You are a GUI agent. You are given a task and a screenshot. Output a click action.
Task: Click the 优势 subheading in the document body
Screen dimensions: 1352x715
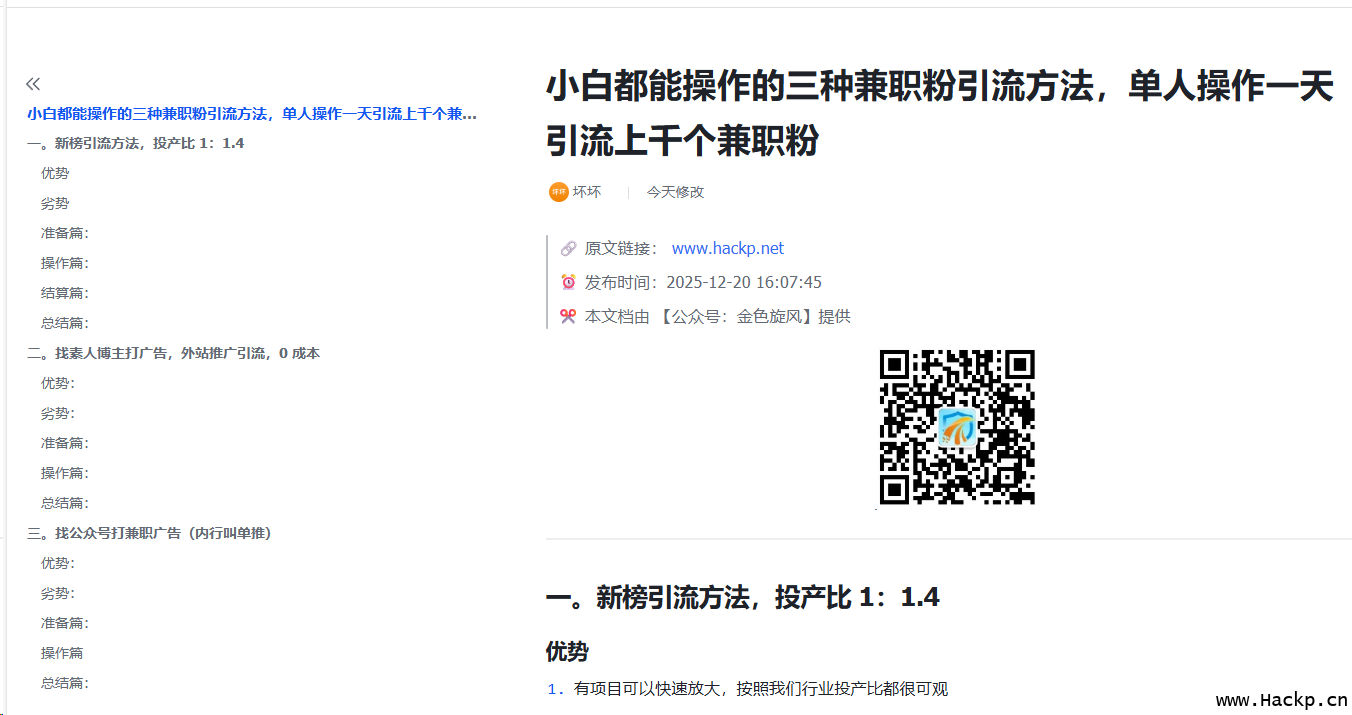tap(567, 652)
